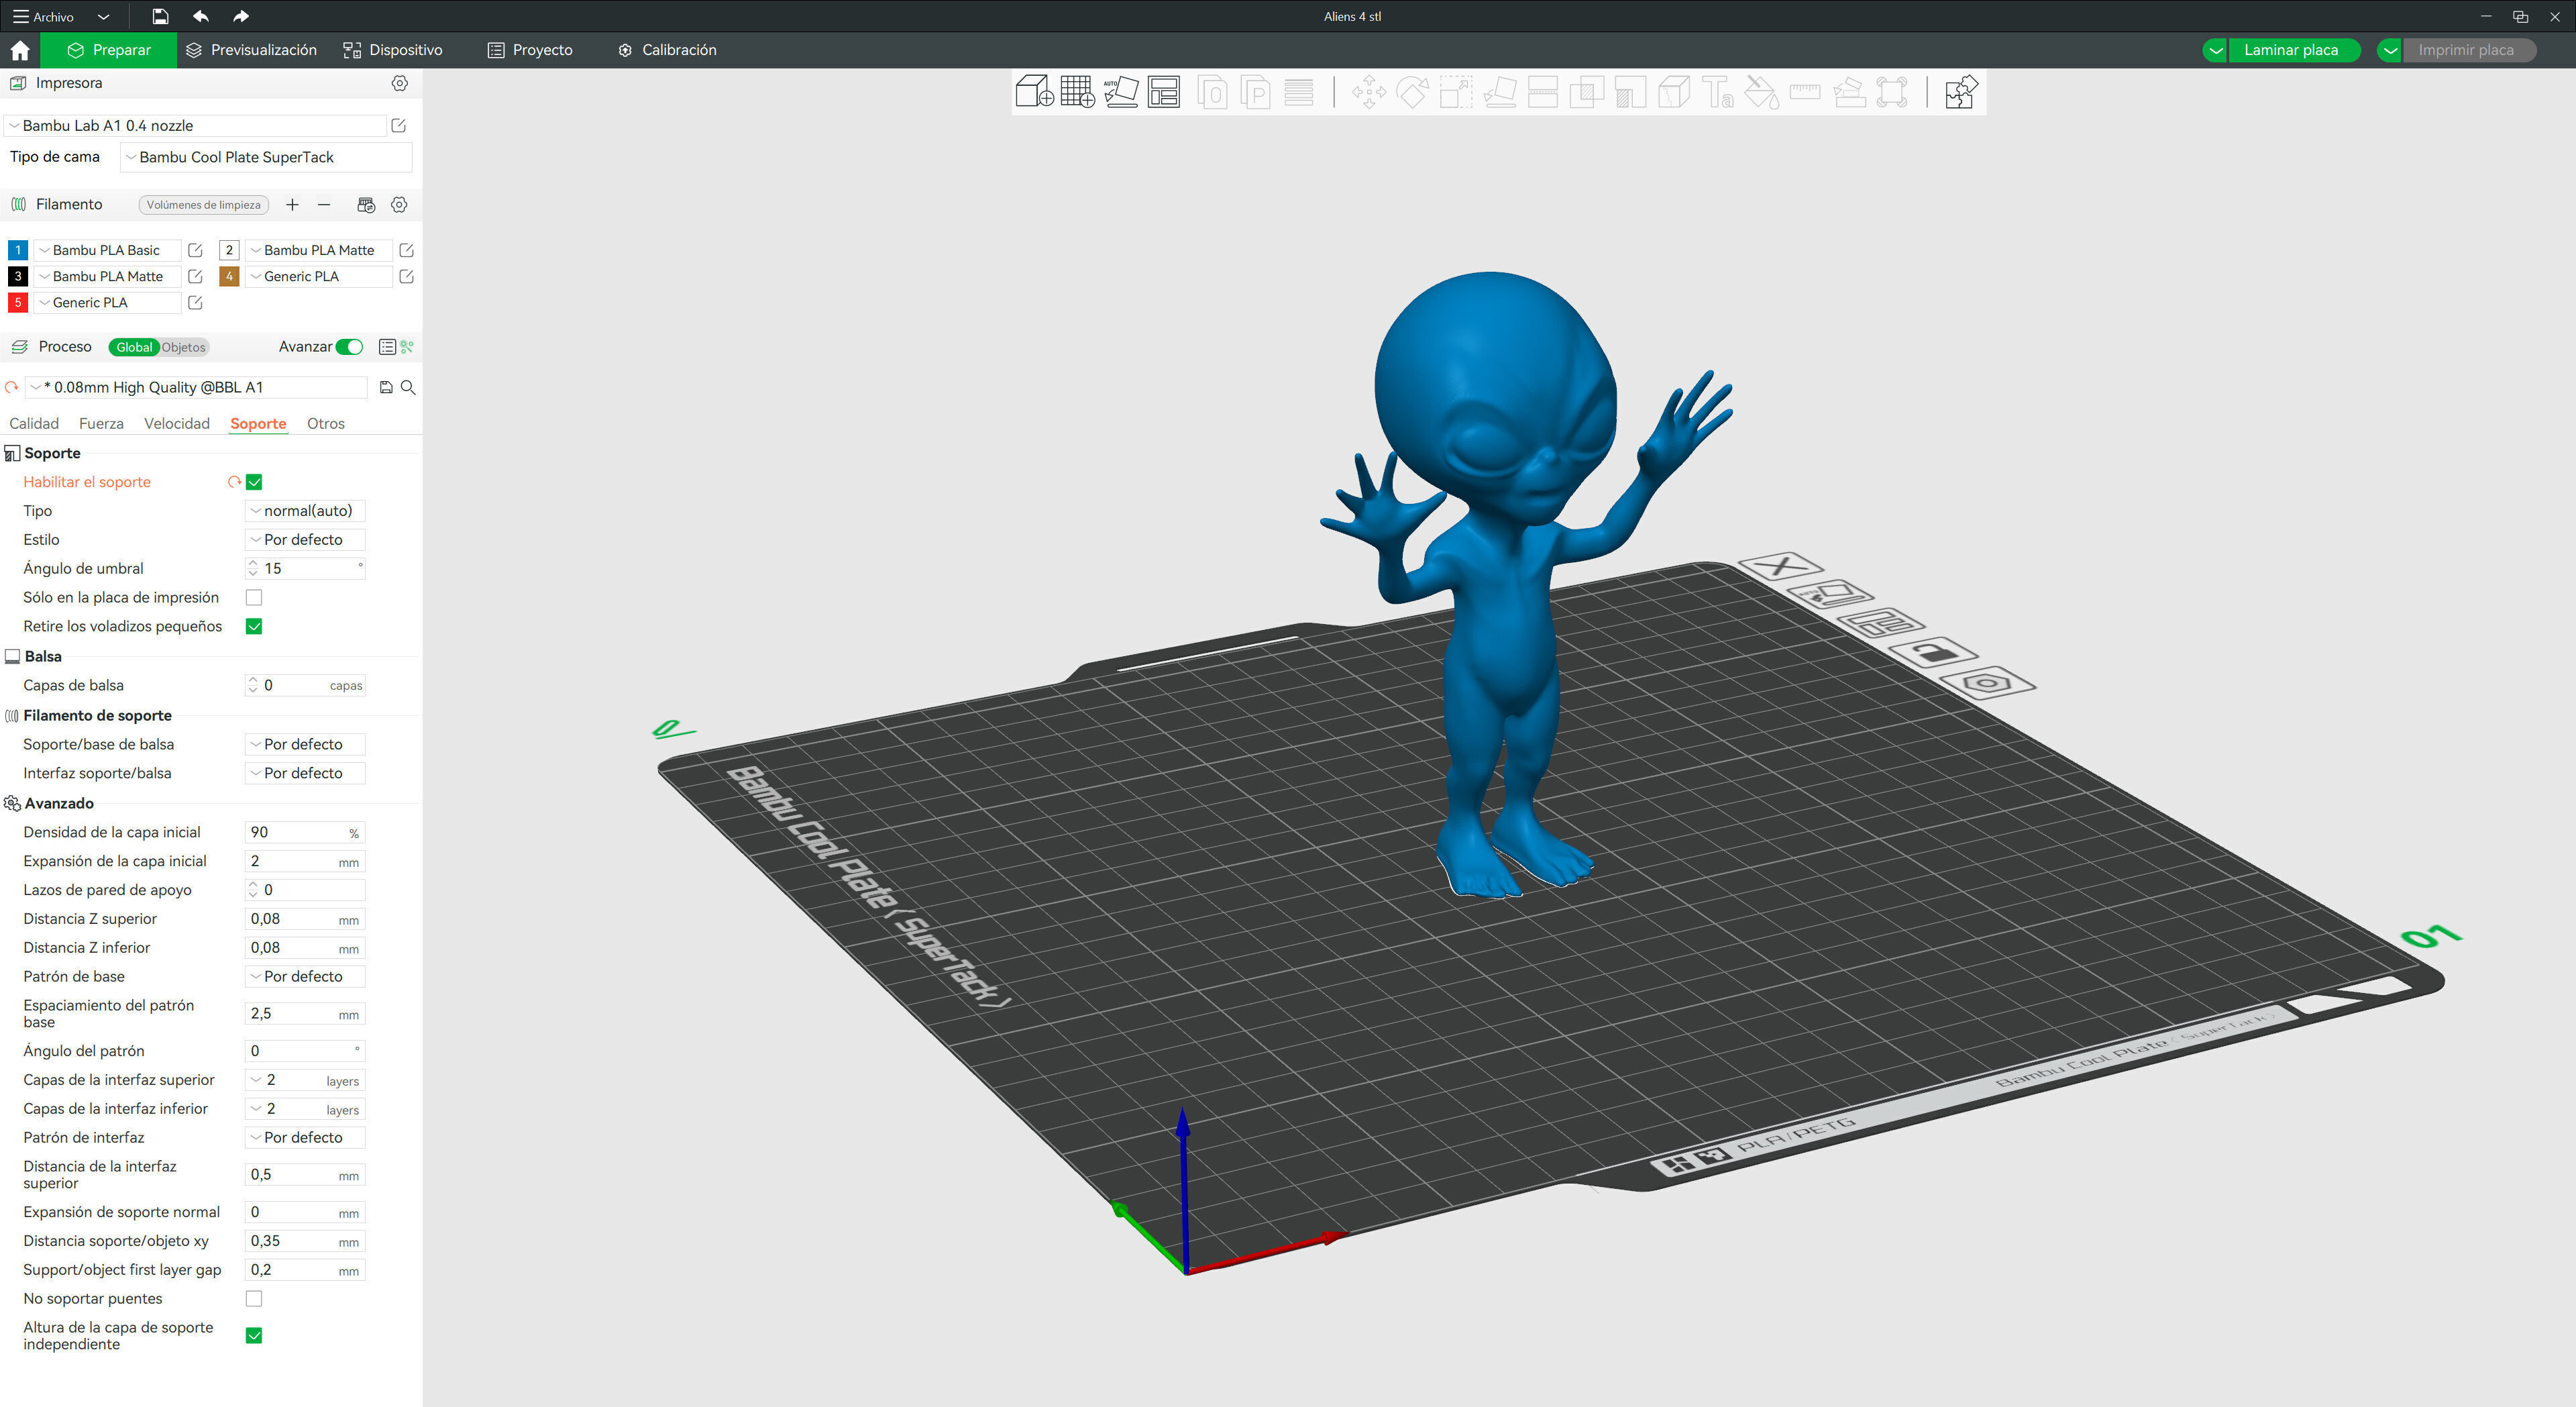Toggle the Avanzar advanced mode switch
Viewport: 2576px width, 1407px height.
click(349, 347)
